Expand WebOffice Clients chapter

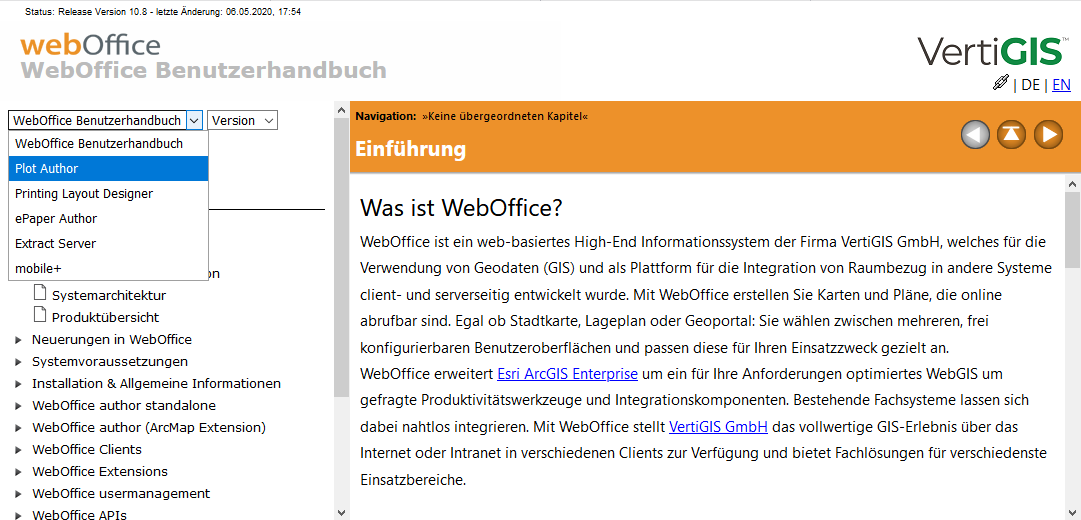(17, 450)
